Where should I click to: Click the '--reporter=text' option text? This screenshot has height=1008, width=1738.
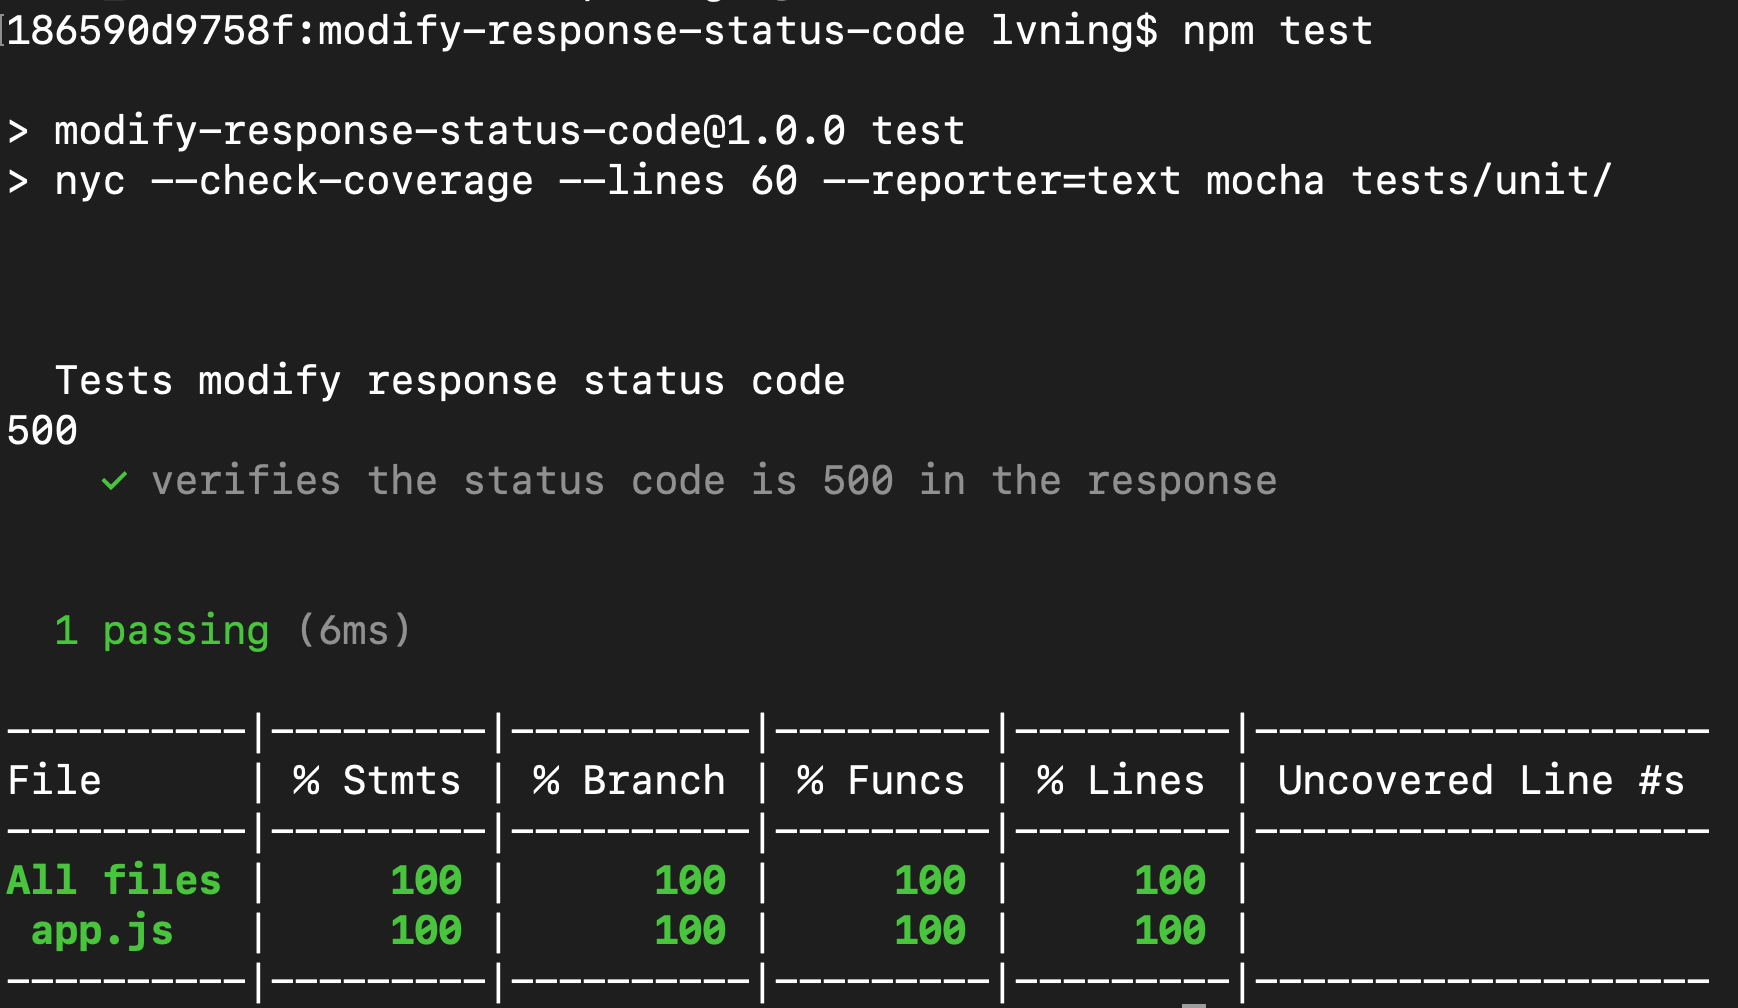click(1002, 181)
